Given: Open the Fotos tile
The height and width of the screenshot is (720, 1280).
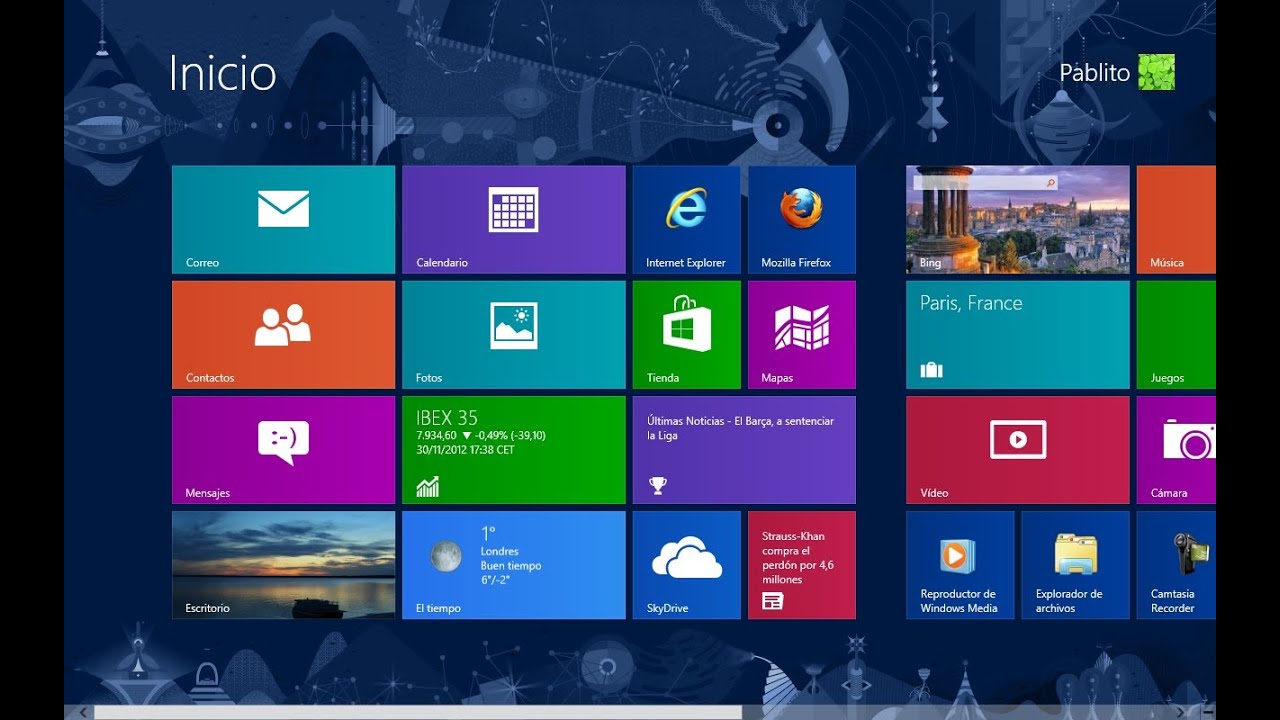Looking at the screenshot, I should 514,335.
